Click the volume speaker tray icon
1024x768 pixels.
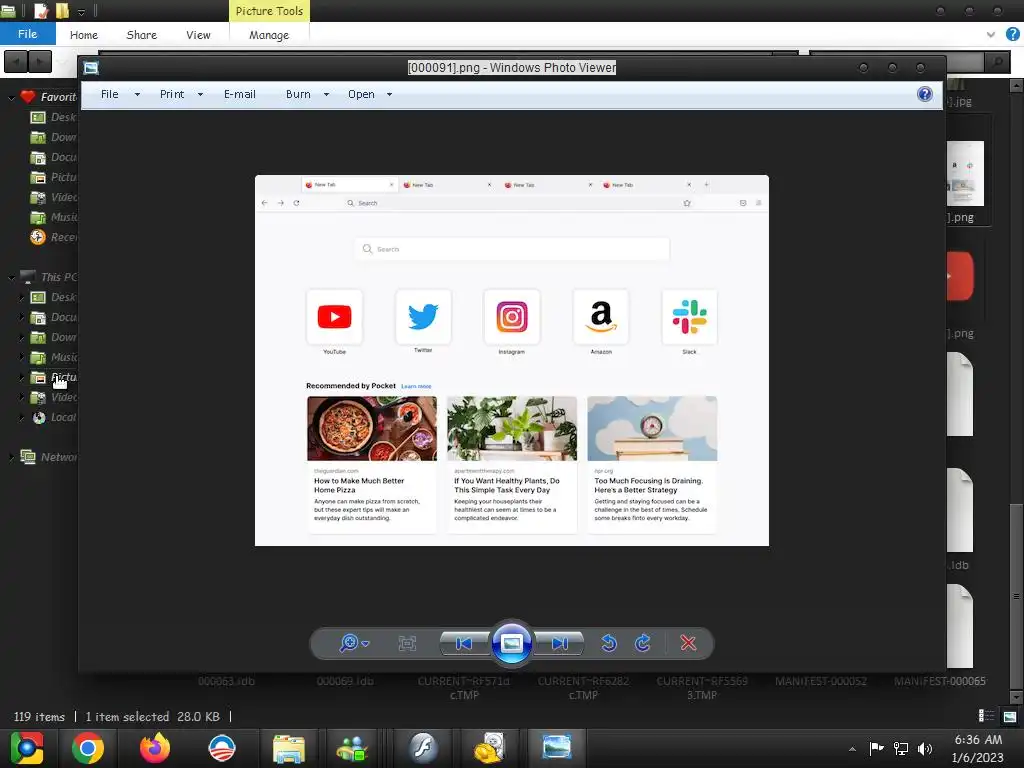[x=925, y=748]
